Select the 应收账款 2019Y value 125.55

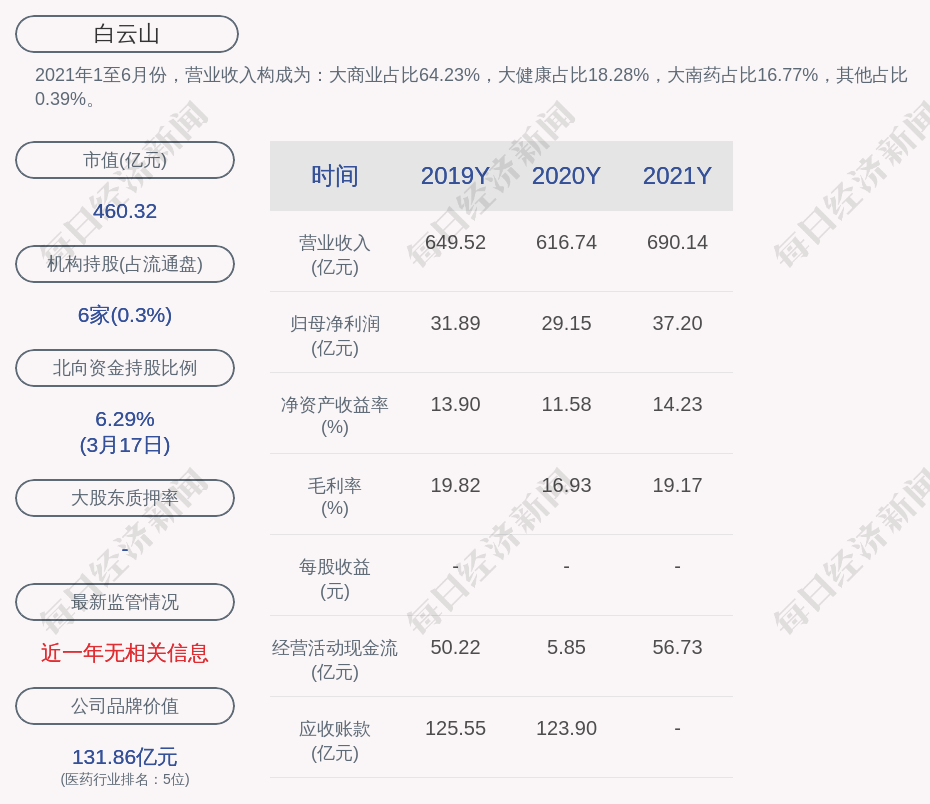(x=455, y=728)
